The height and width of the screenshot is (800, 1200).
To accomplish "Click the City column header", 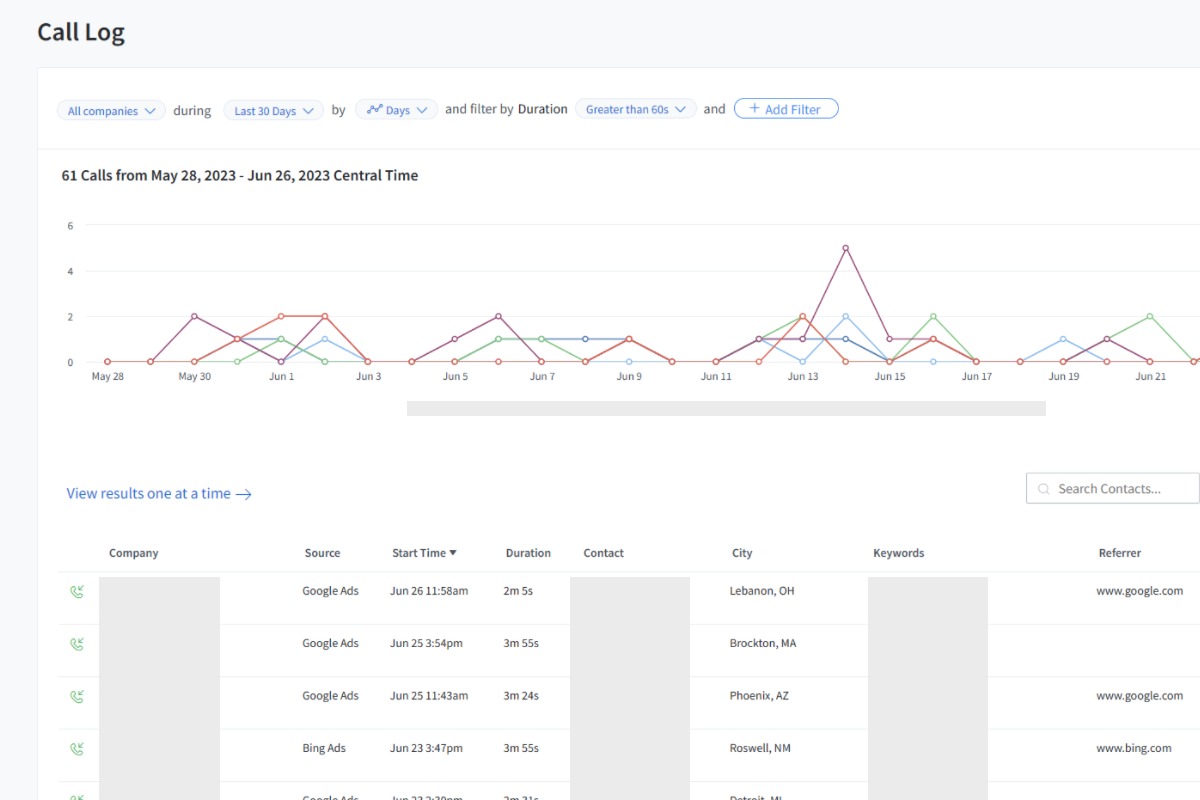I will (742, 553).
